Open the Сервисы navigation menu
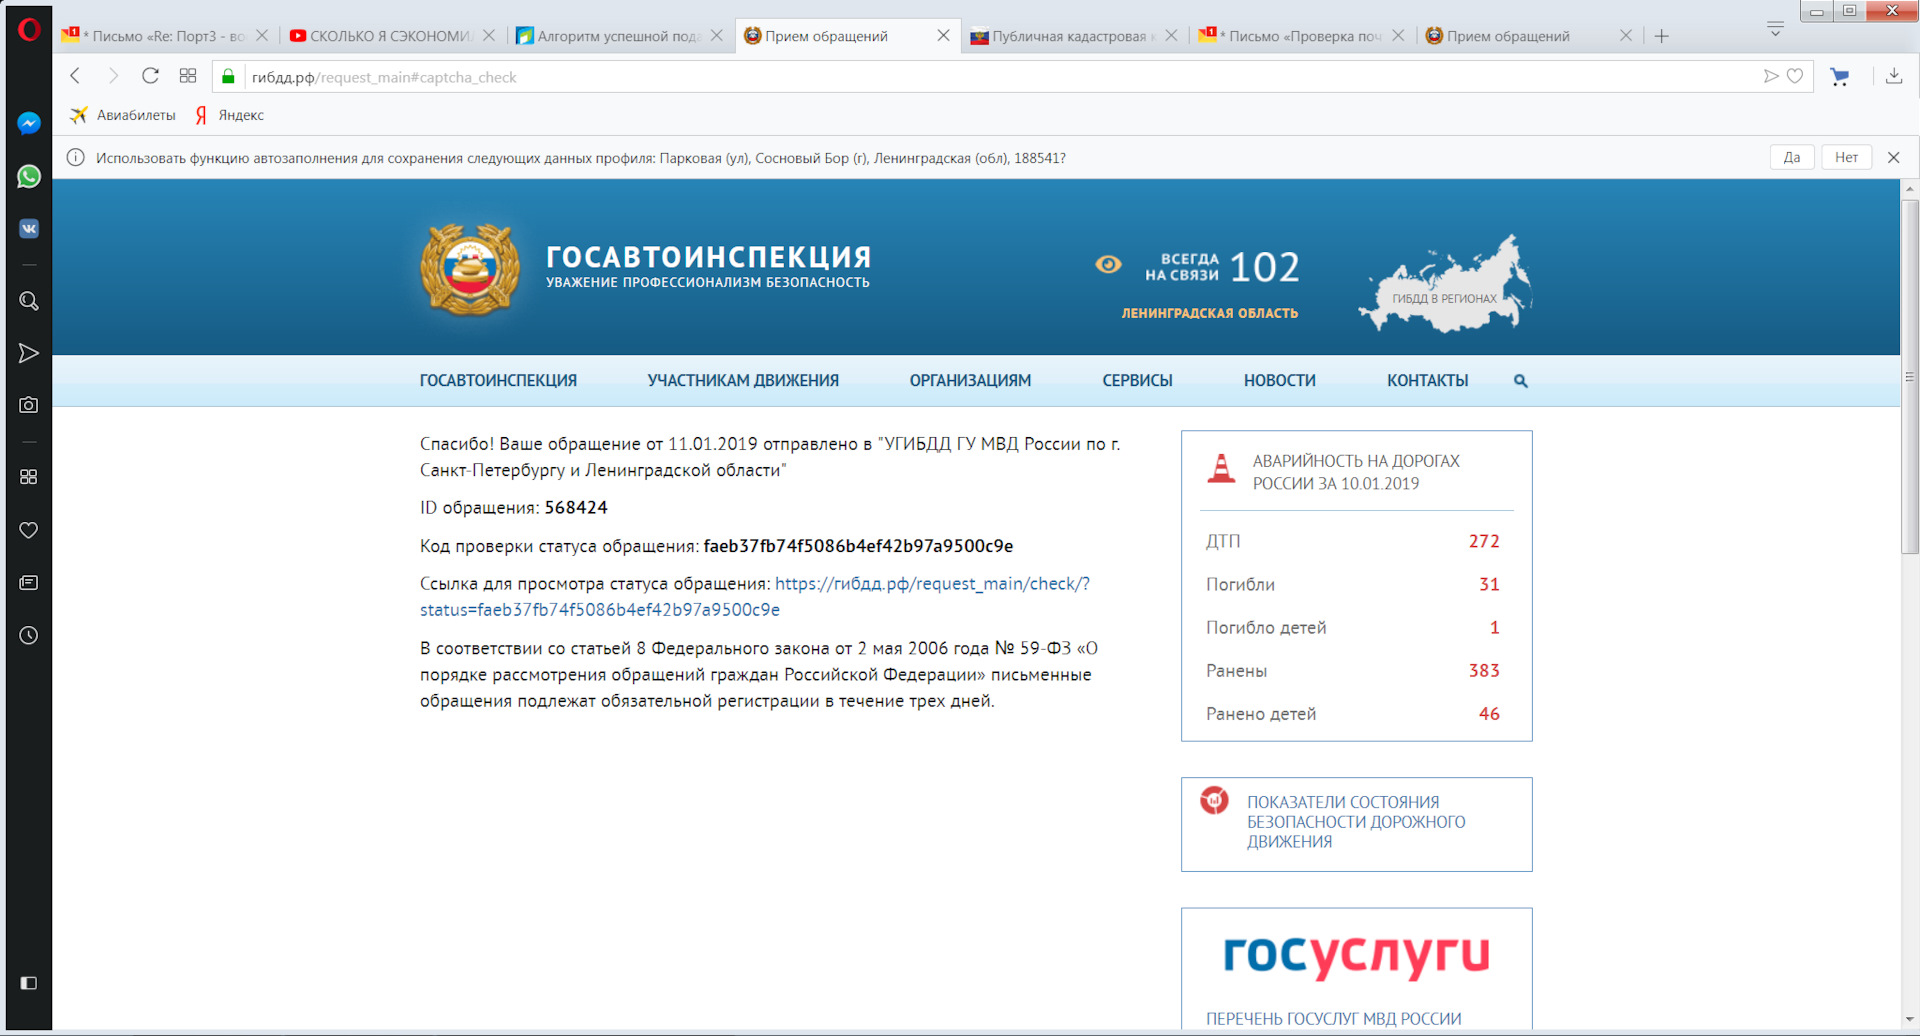Screen dimensions: 1920x1036 coord(1137,381)
